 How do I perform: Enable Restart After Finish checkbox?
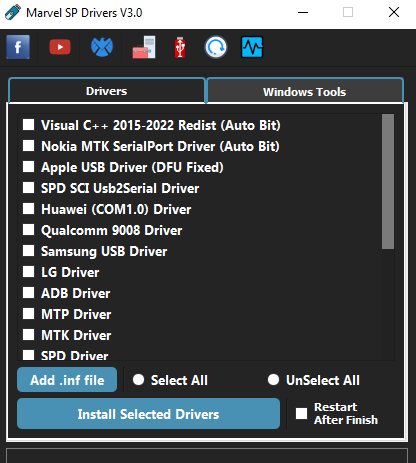click(301, 414)
